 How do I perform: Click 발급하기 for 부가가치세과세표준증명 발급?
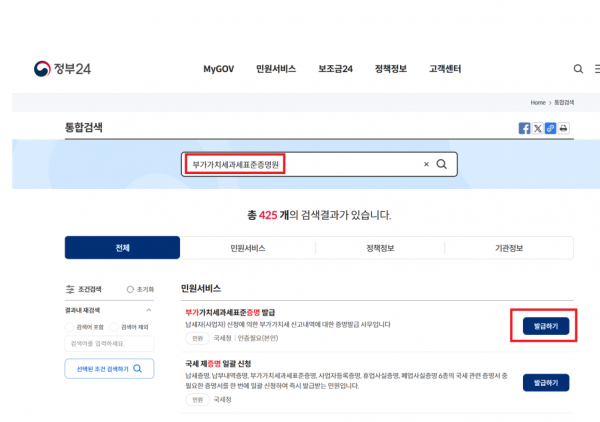[x=545, y=326]
